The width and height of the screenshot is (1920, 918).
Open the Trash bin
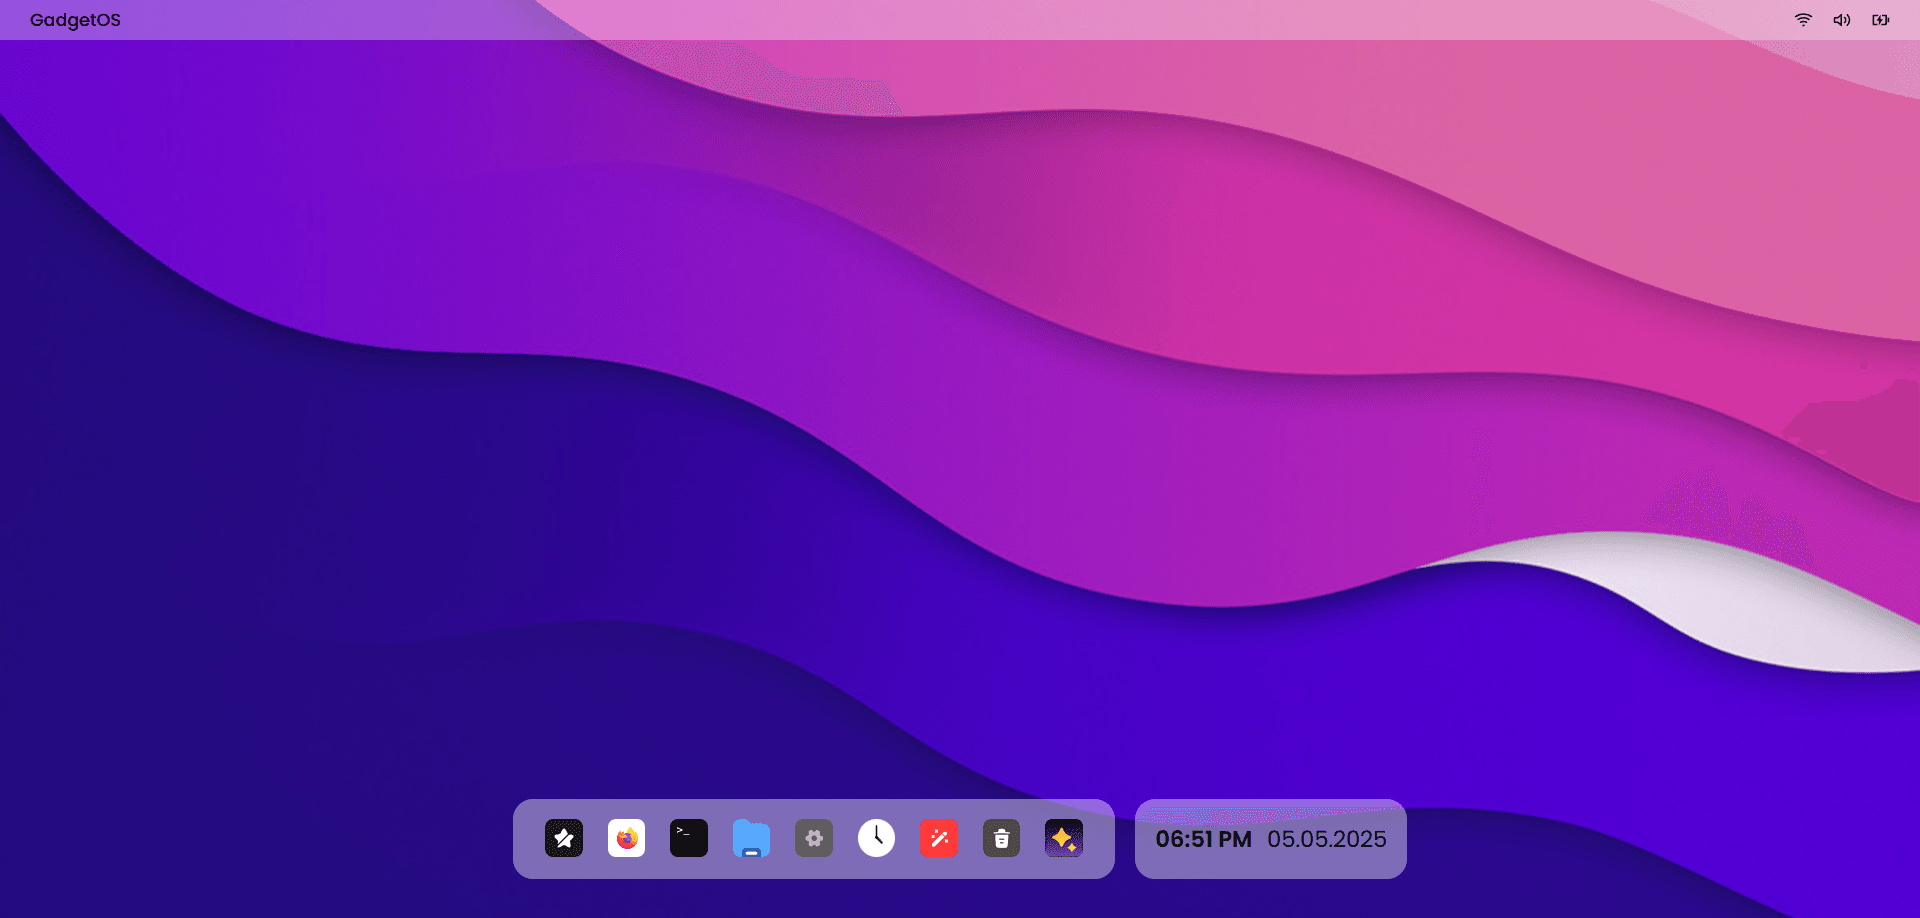coord(1001,839)
